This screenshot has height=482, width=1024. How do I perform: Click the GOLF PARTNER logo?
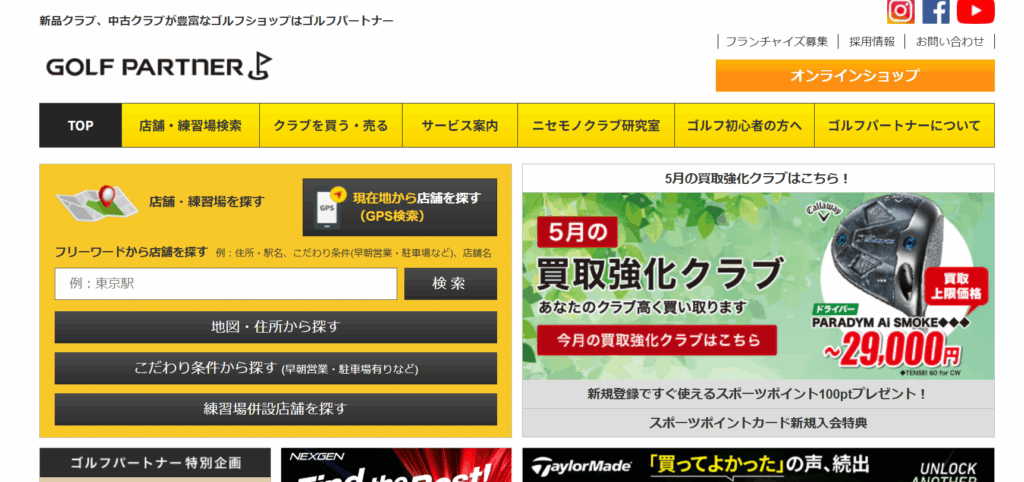(159, 66)
